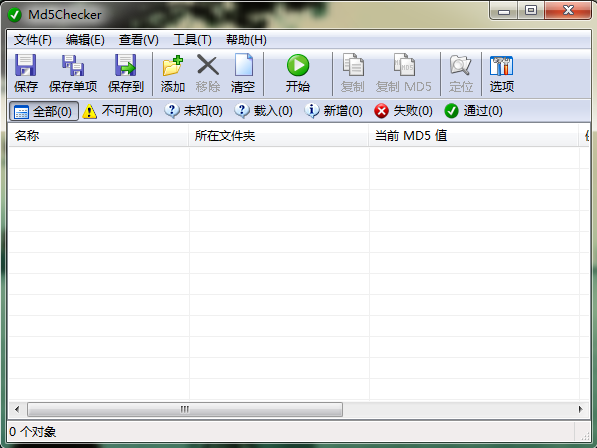Click the 保存到 (Save to) icon
The image size is (597, 448).
coord(126,65)
